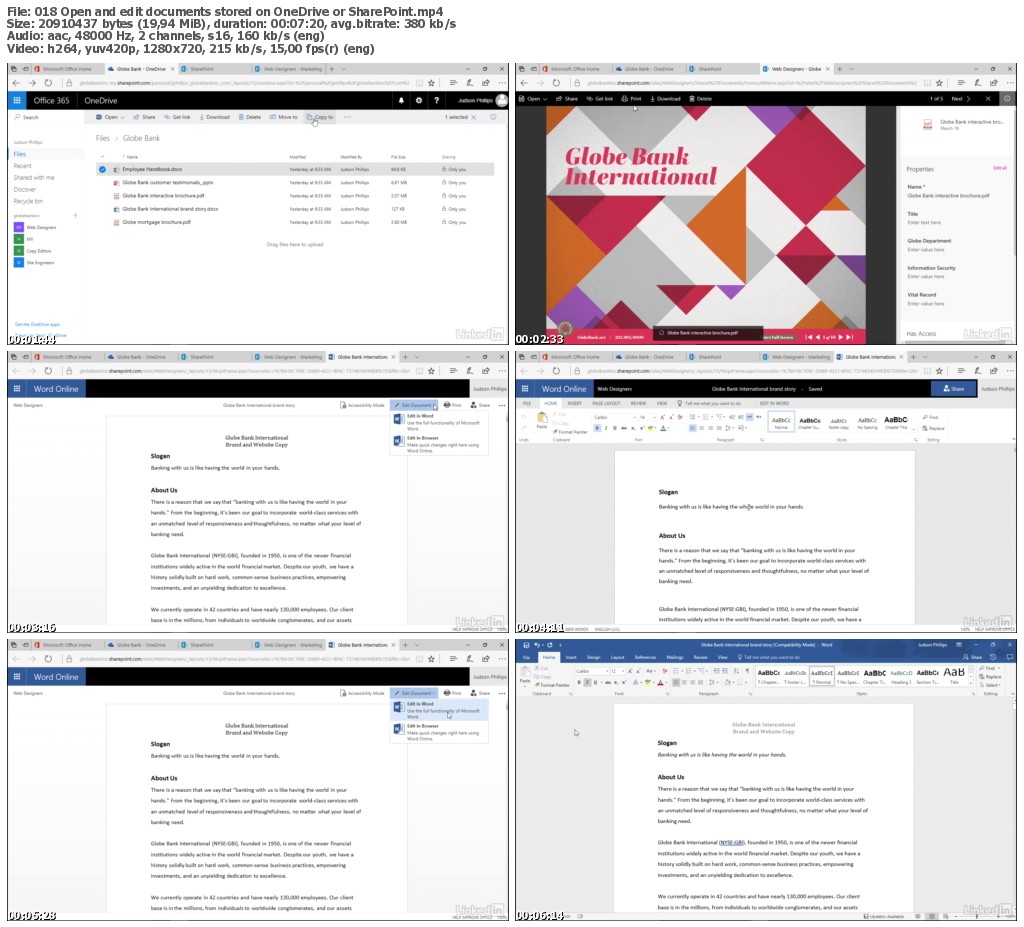Click the notifications bell in the OneDrive header

pyautogui.click(x=401, y=101)
